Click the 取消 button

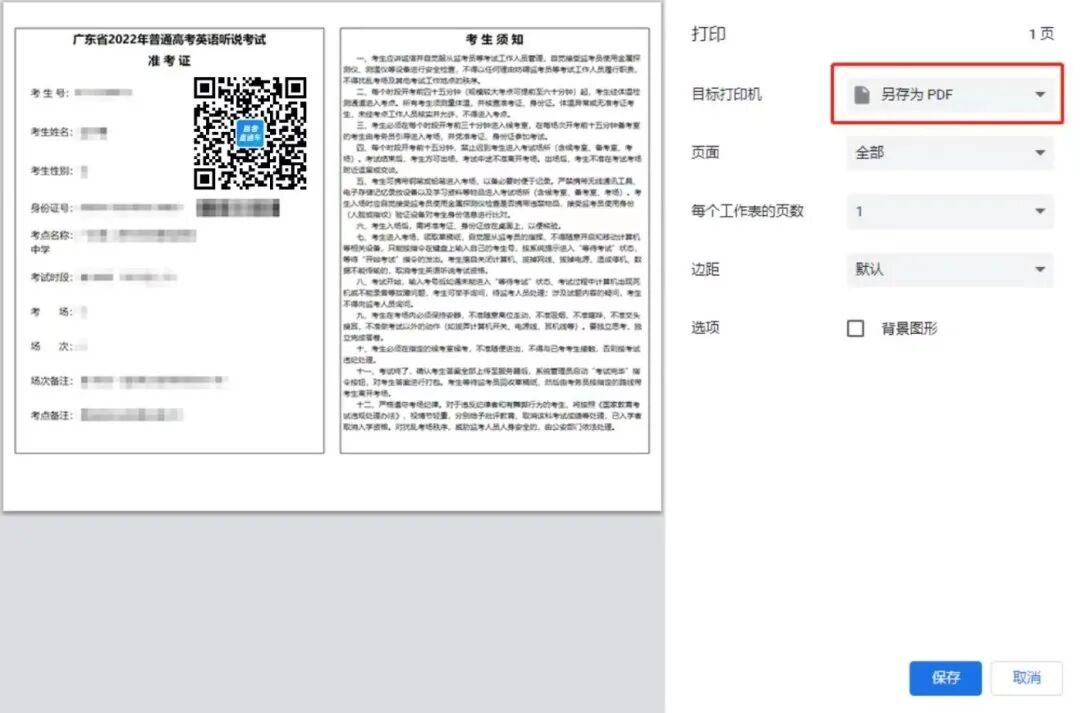pyautogui.click(x=1027, y=678)
